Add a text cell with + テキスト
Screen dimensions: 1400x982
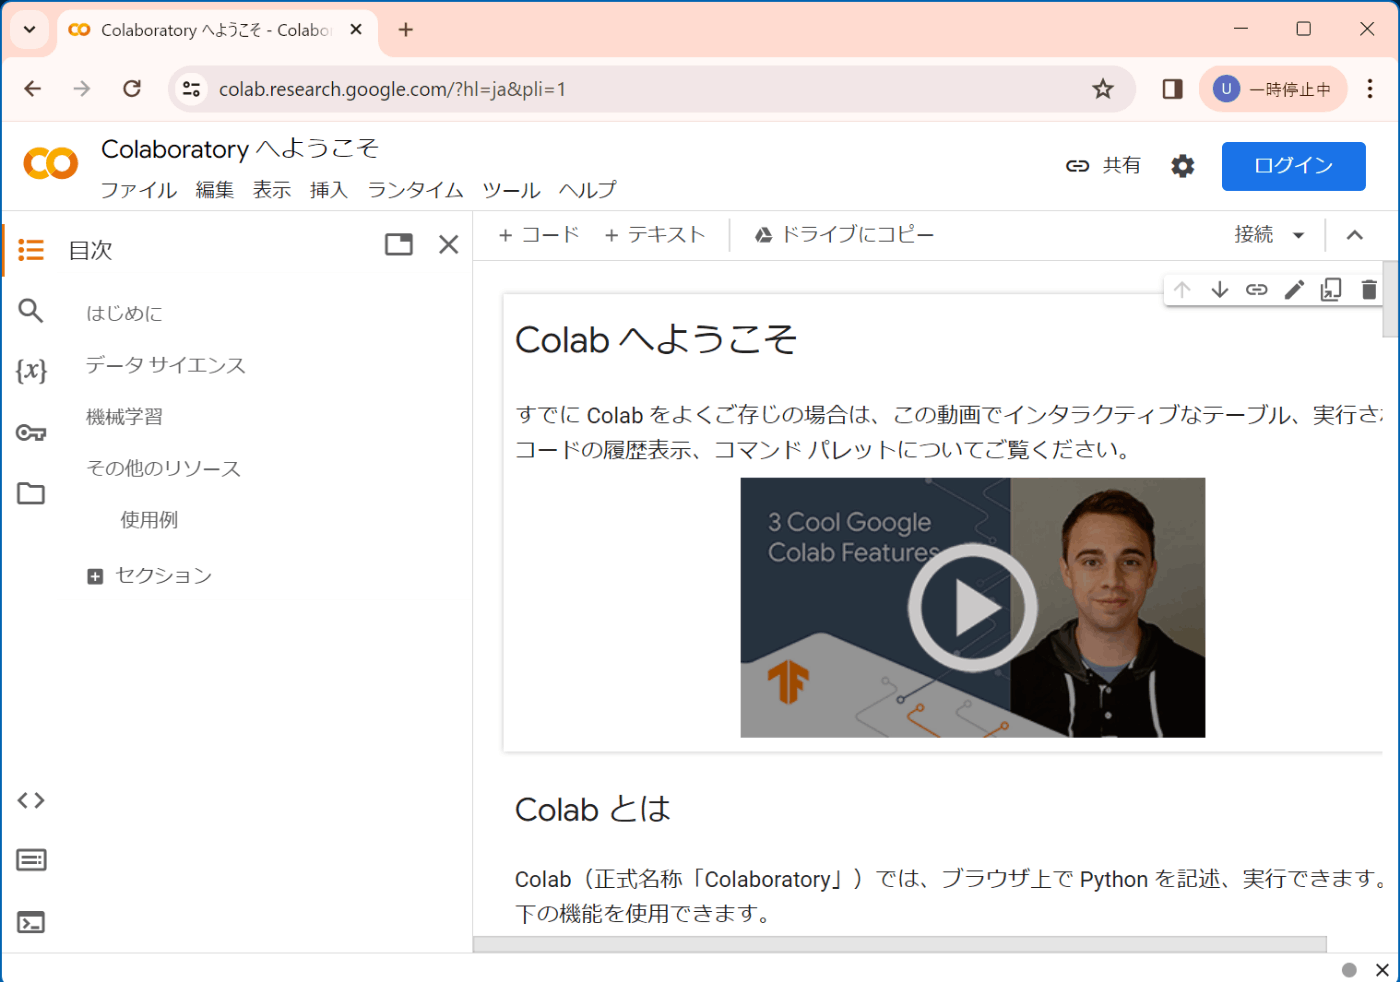[x=655, y=235]
